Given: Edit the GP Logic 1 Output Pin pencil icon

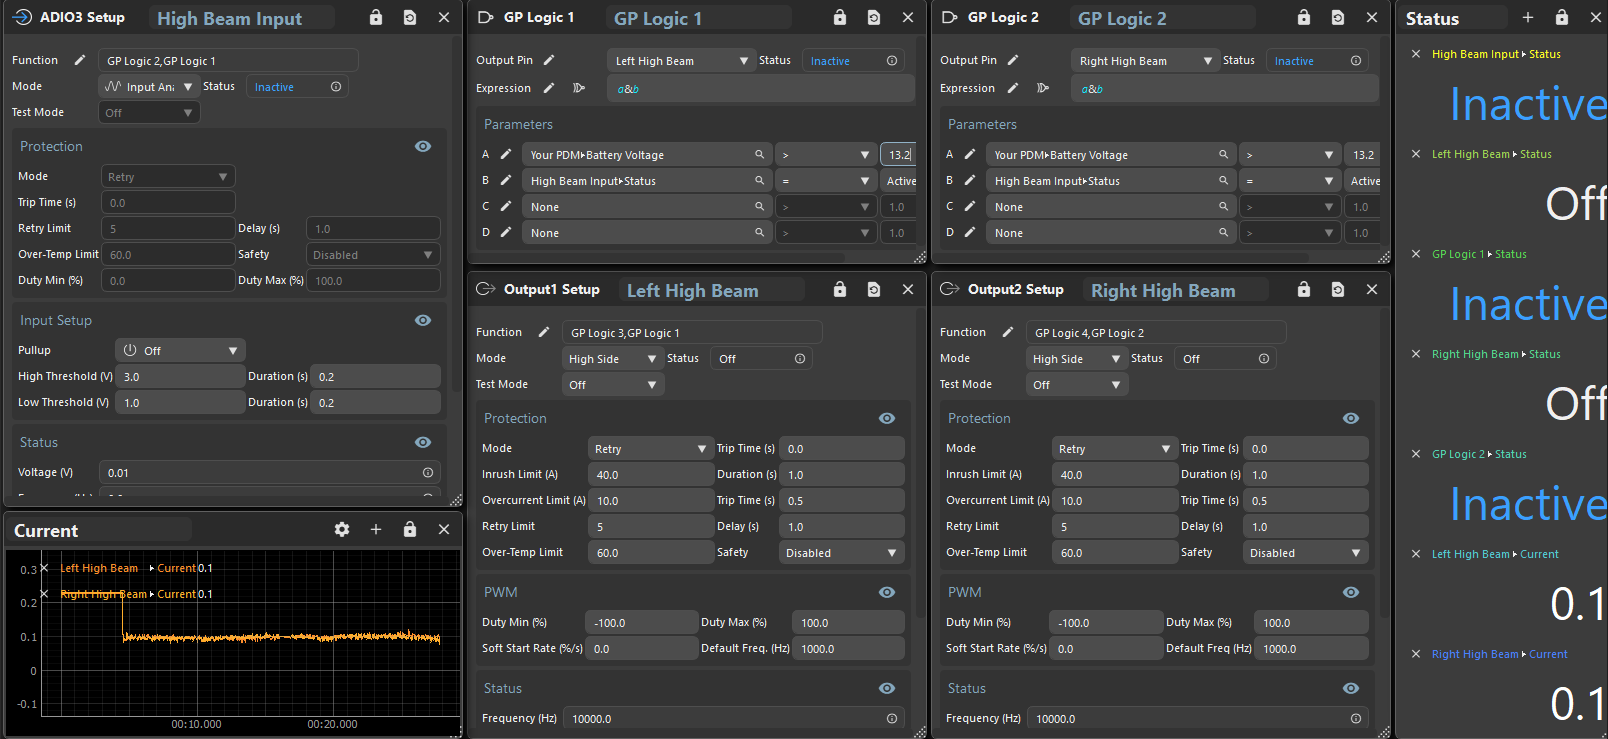Looking at the screenshot, I should click(x=549, y=61).
